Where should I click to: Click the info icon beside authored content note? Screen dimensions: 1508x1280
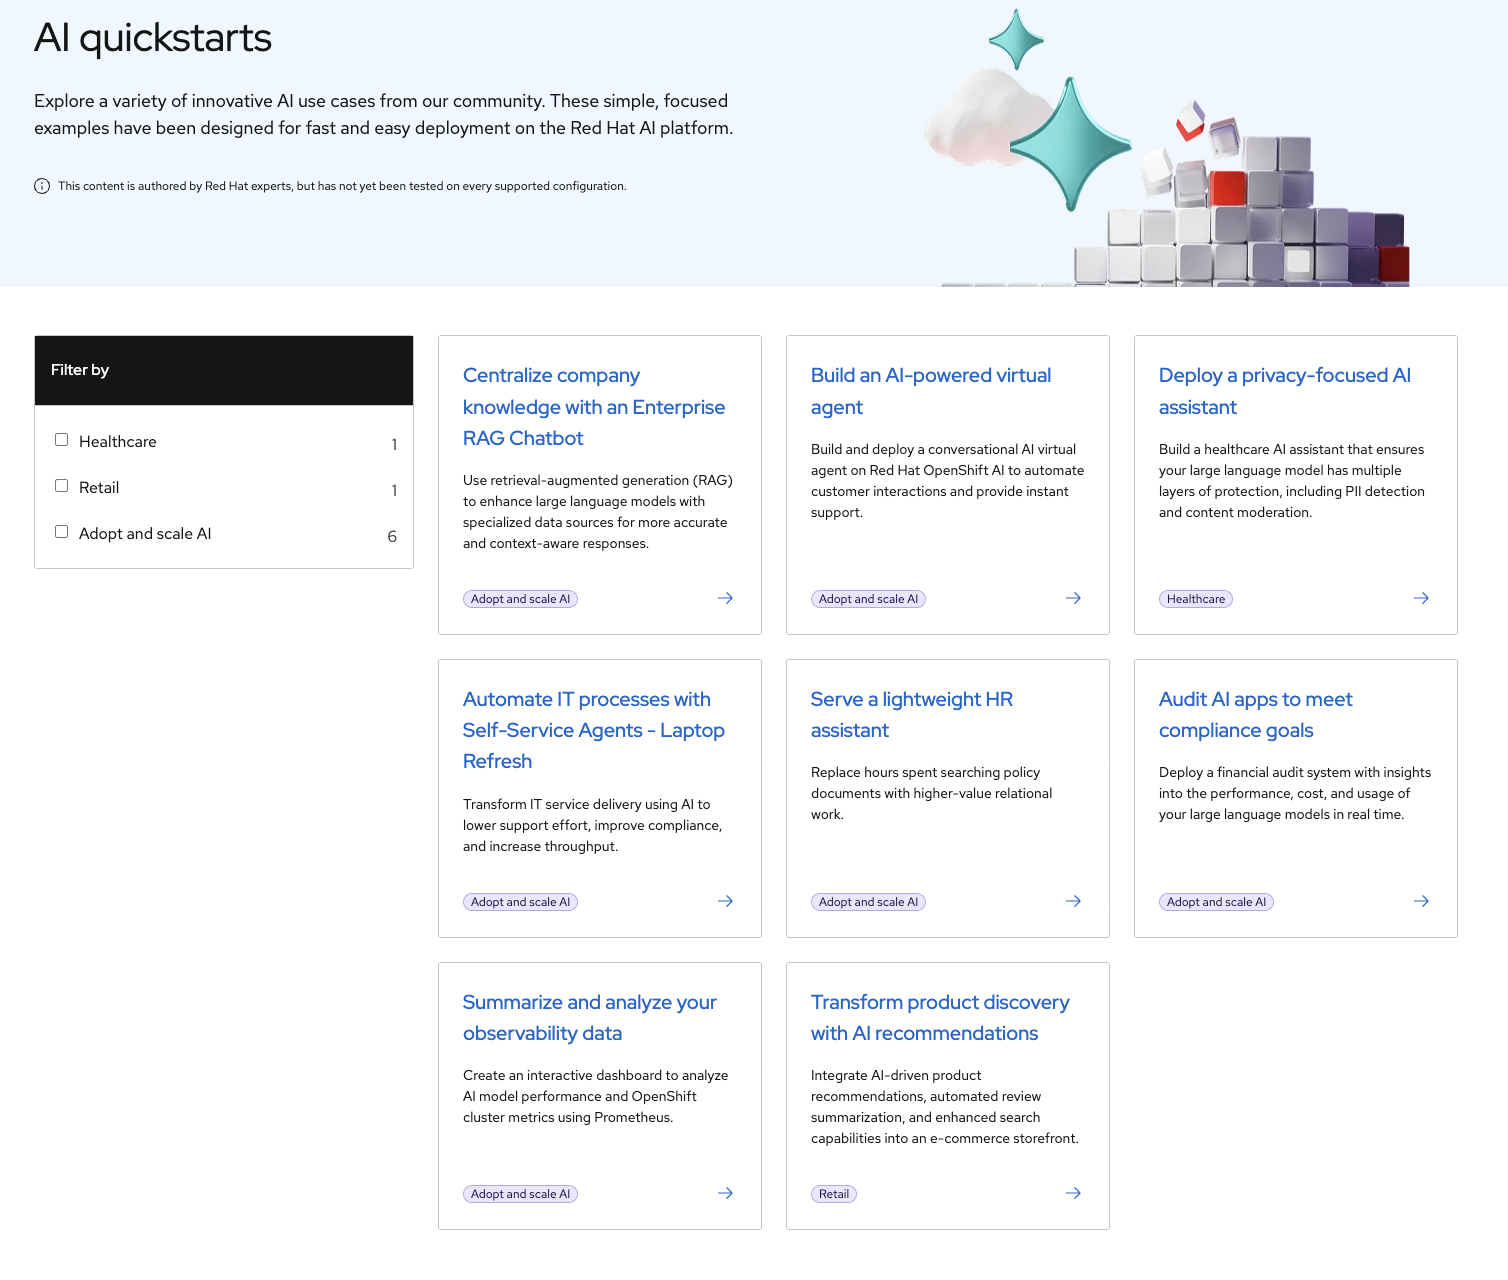point(42,186)
